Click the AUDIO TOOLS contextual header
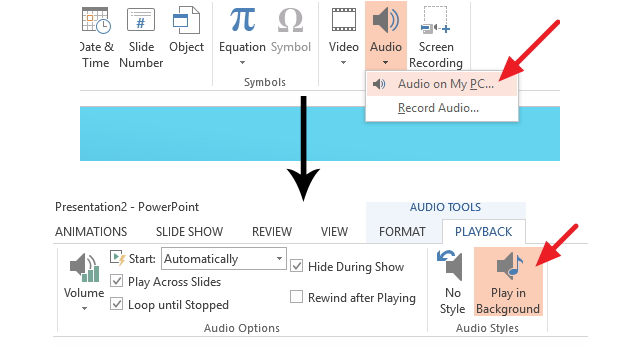The height and width of the screenshot is (360, 640). 445,207
